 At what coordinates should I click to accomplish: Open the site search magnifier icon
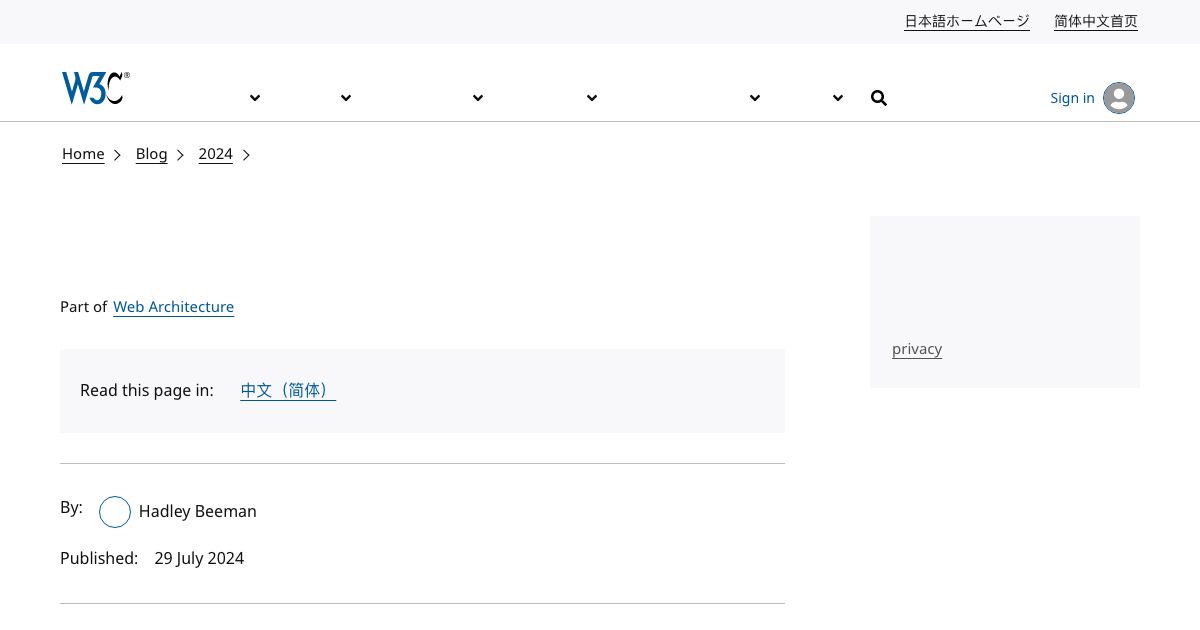pyautogui.click(x=879, y=97)
